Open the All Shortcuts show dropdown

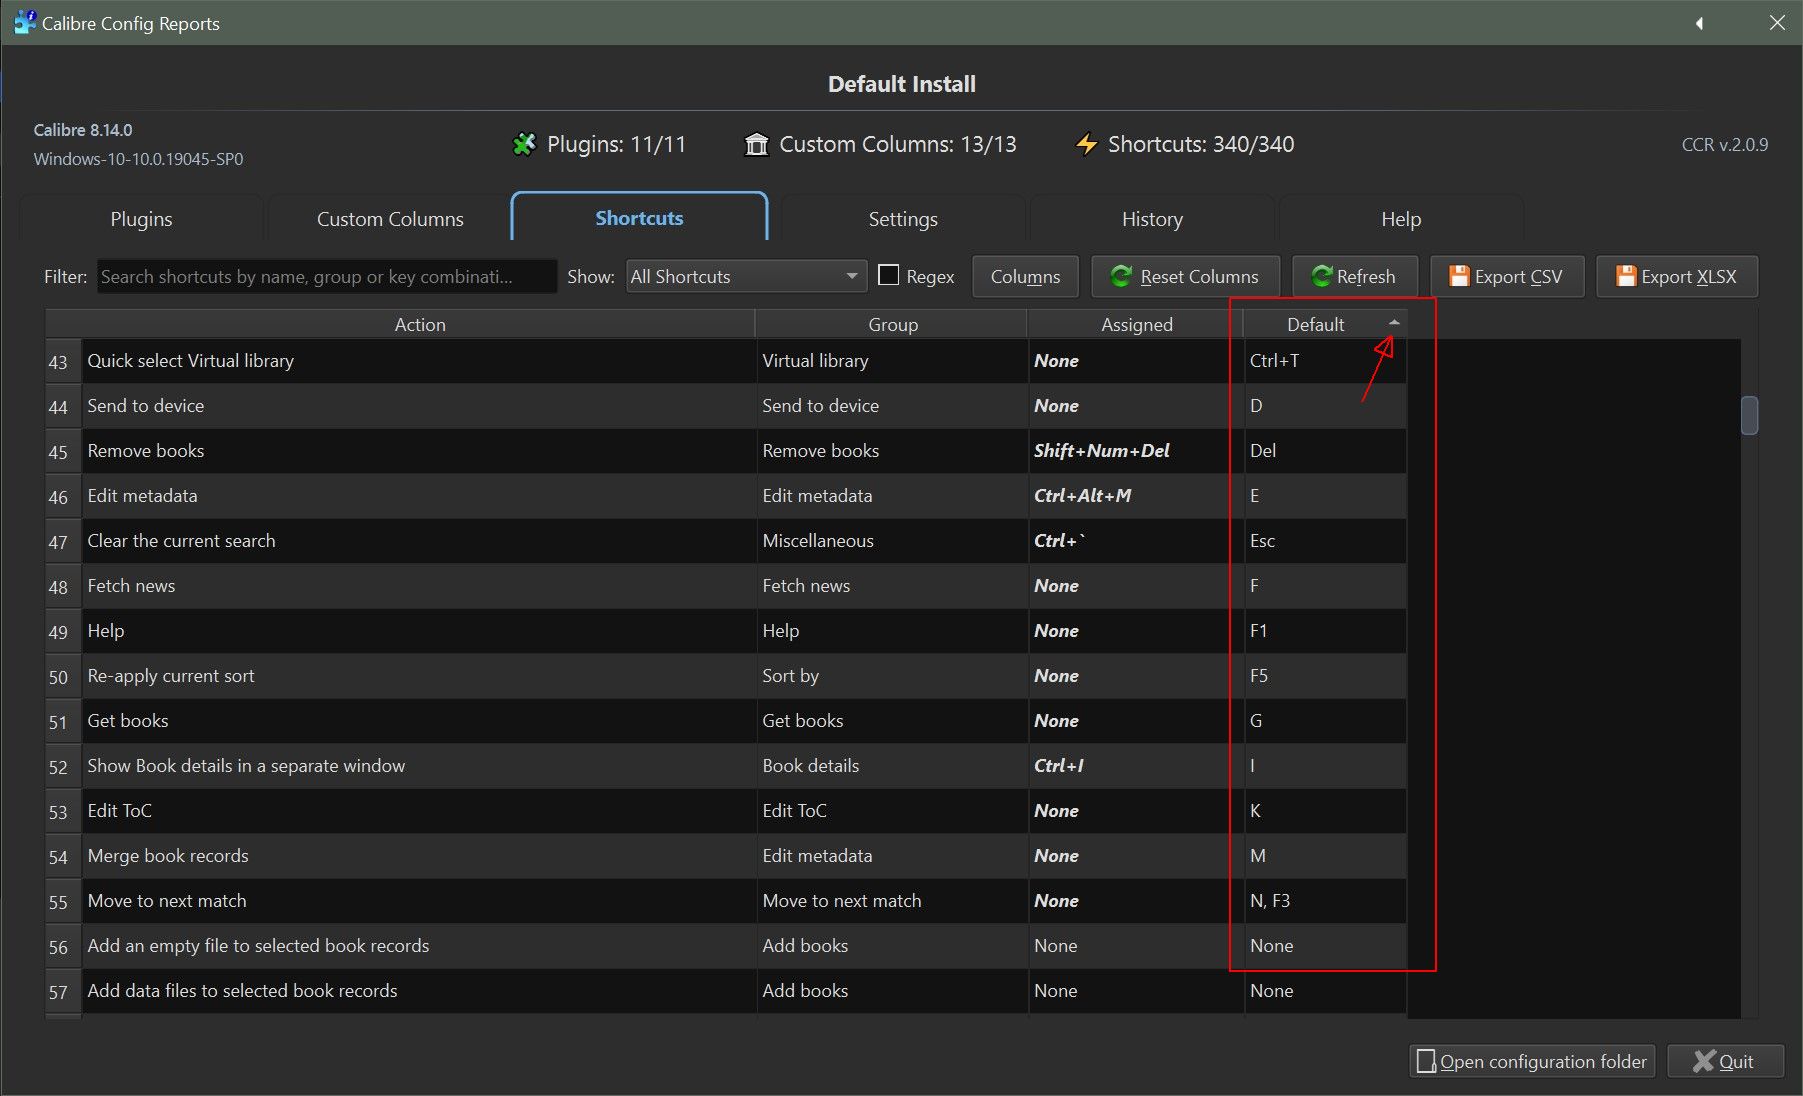point(746,277)
